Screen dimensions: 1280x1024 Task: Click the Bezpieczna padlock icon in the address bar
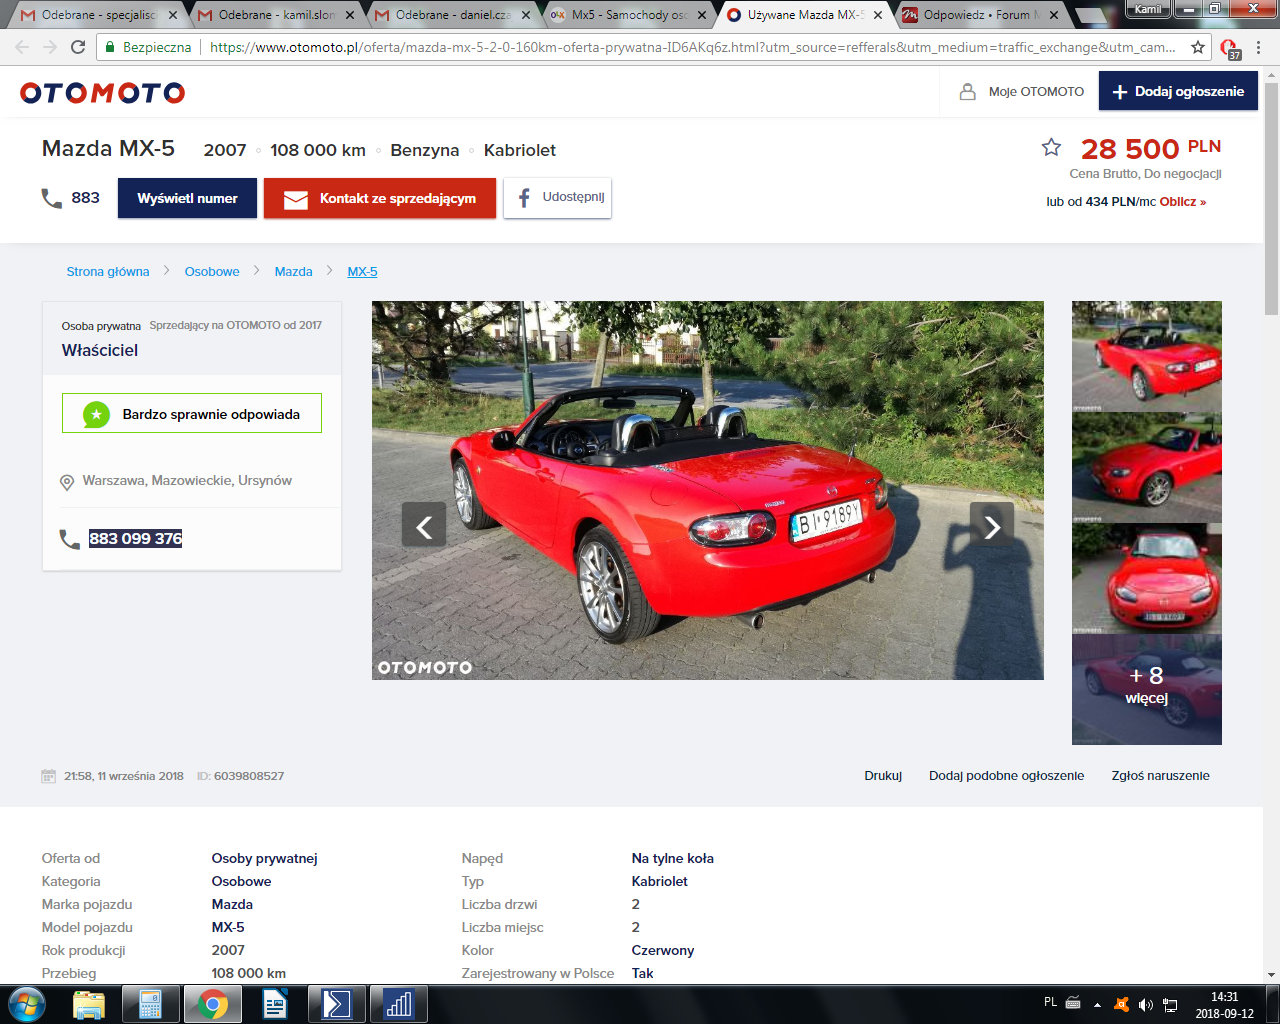pyautogui.click(x=109, y=47)
